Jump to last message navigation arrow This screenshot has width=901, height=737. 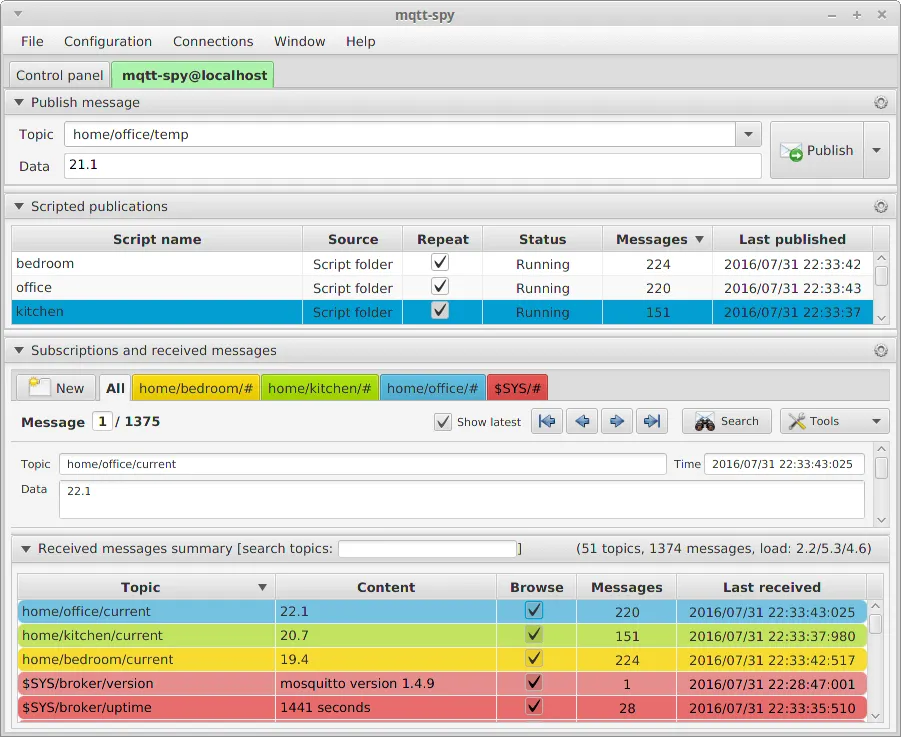coord(652,421)
